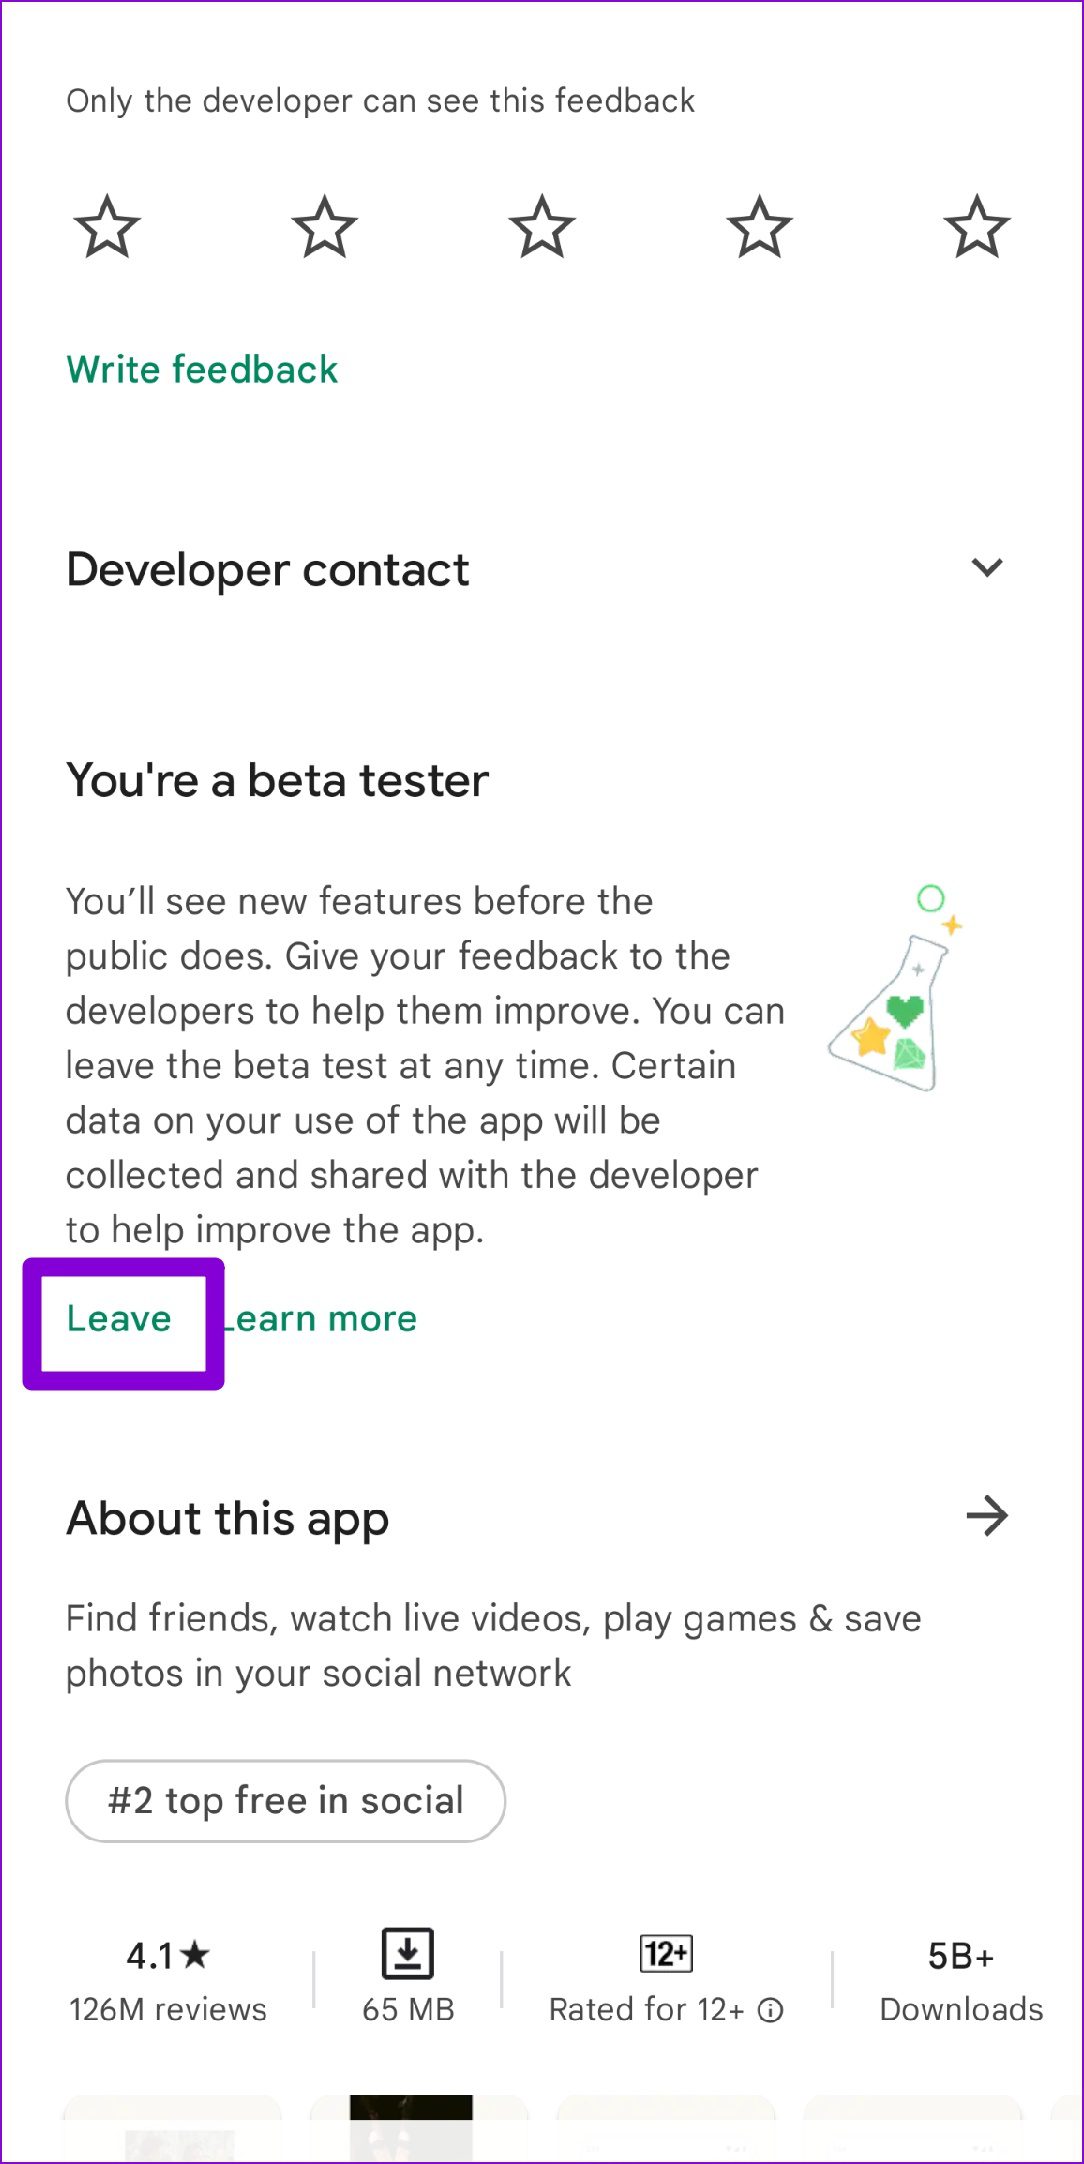Open the Write feedback link
1084x2164 pixels.
[x=202, y=370]
